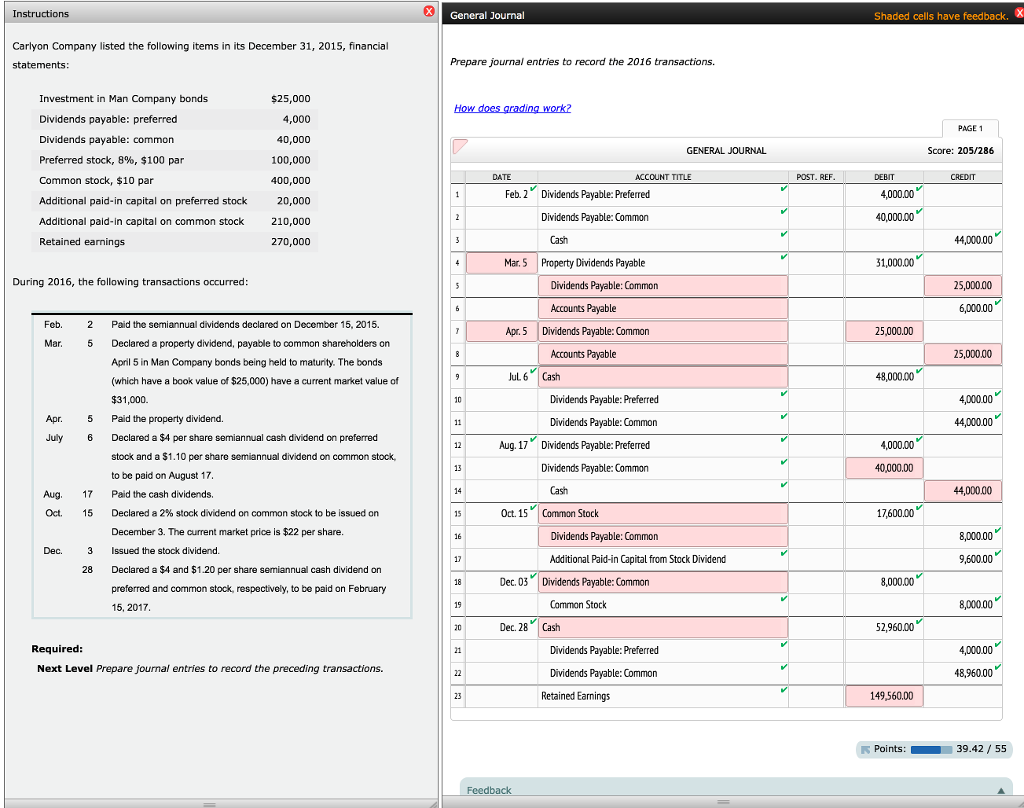Edit the 149,560.00 debit cell

point(884,696)
